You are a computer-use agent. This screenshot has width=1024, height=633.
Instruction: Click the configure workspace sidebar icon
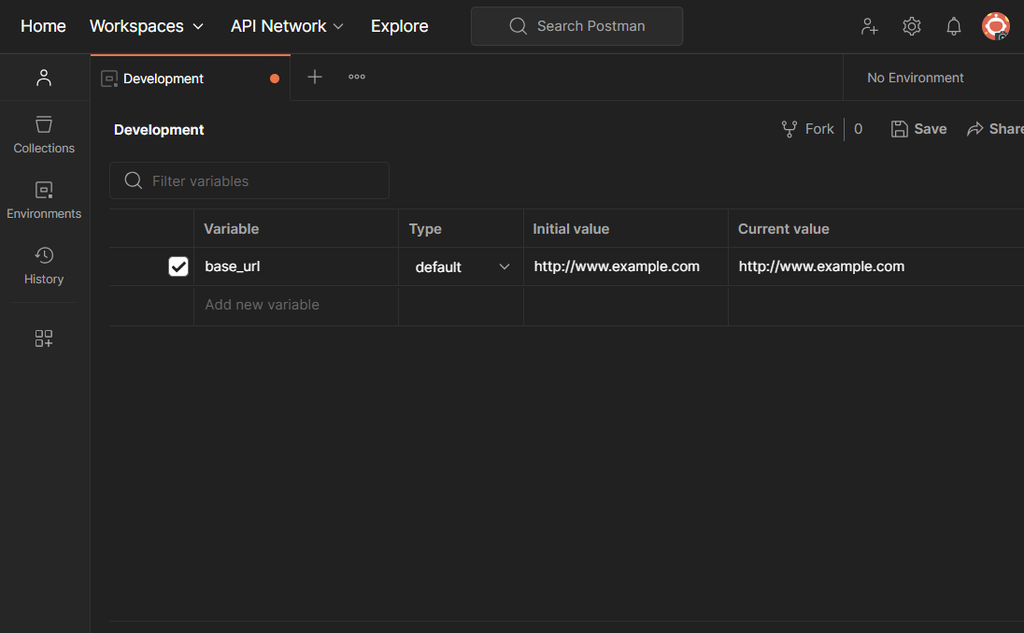click(x=44, y=339)
